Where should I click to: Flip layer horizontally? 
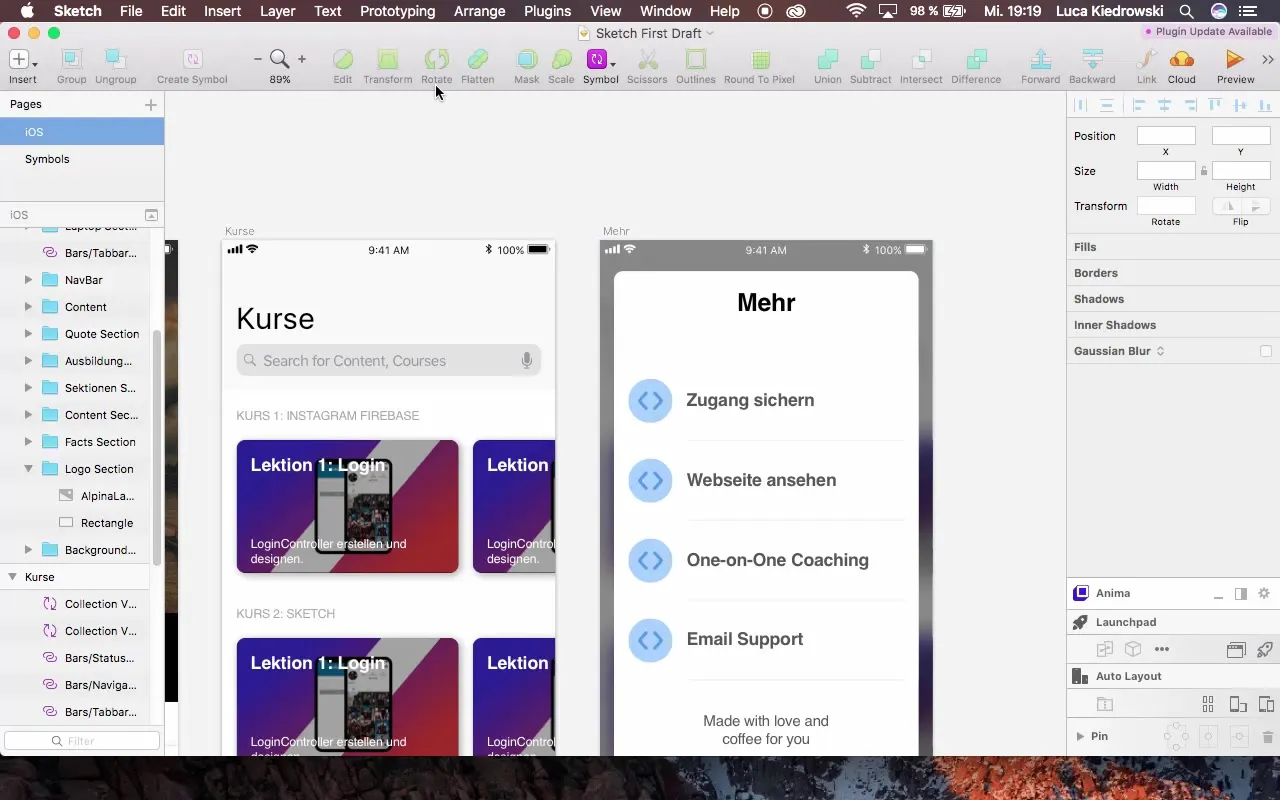pos(1227,206)
